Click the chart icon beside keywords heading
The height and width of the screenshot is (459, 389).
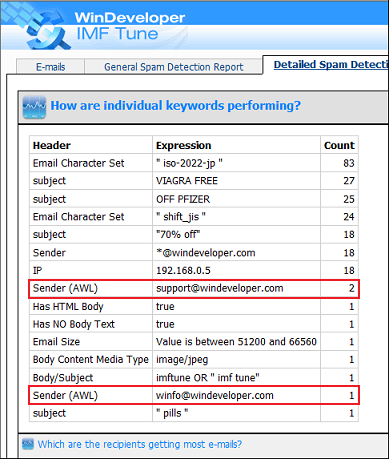click(x=34, y=107)
